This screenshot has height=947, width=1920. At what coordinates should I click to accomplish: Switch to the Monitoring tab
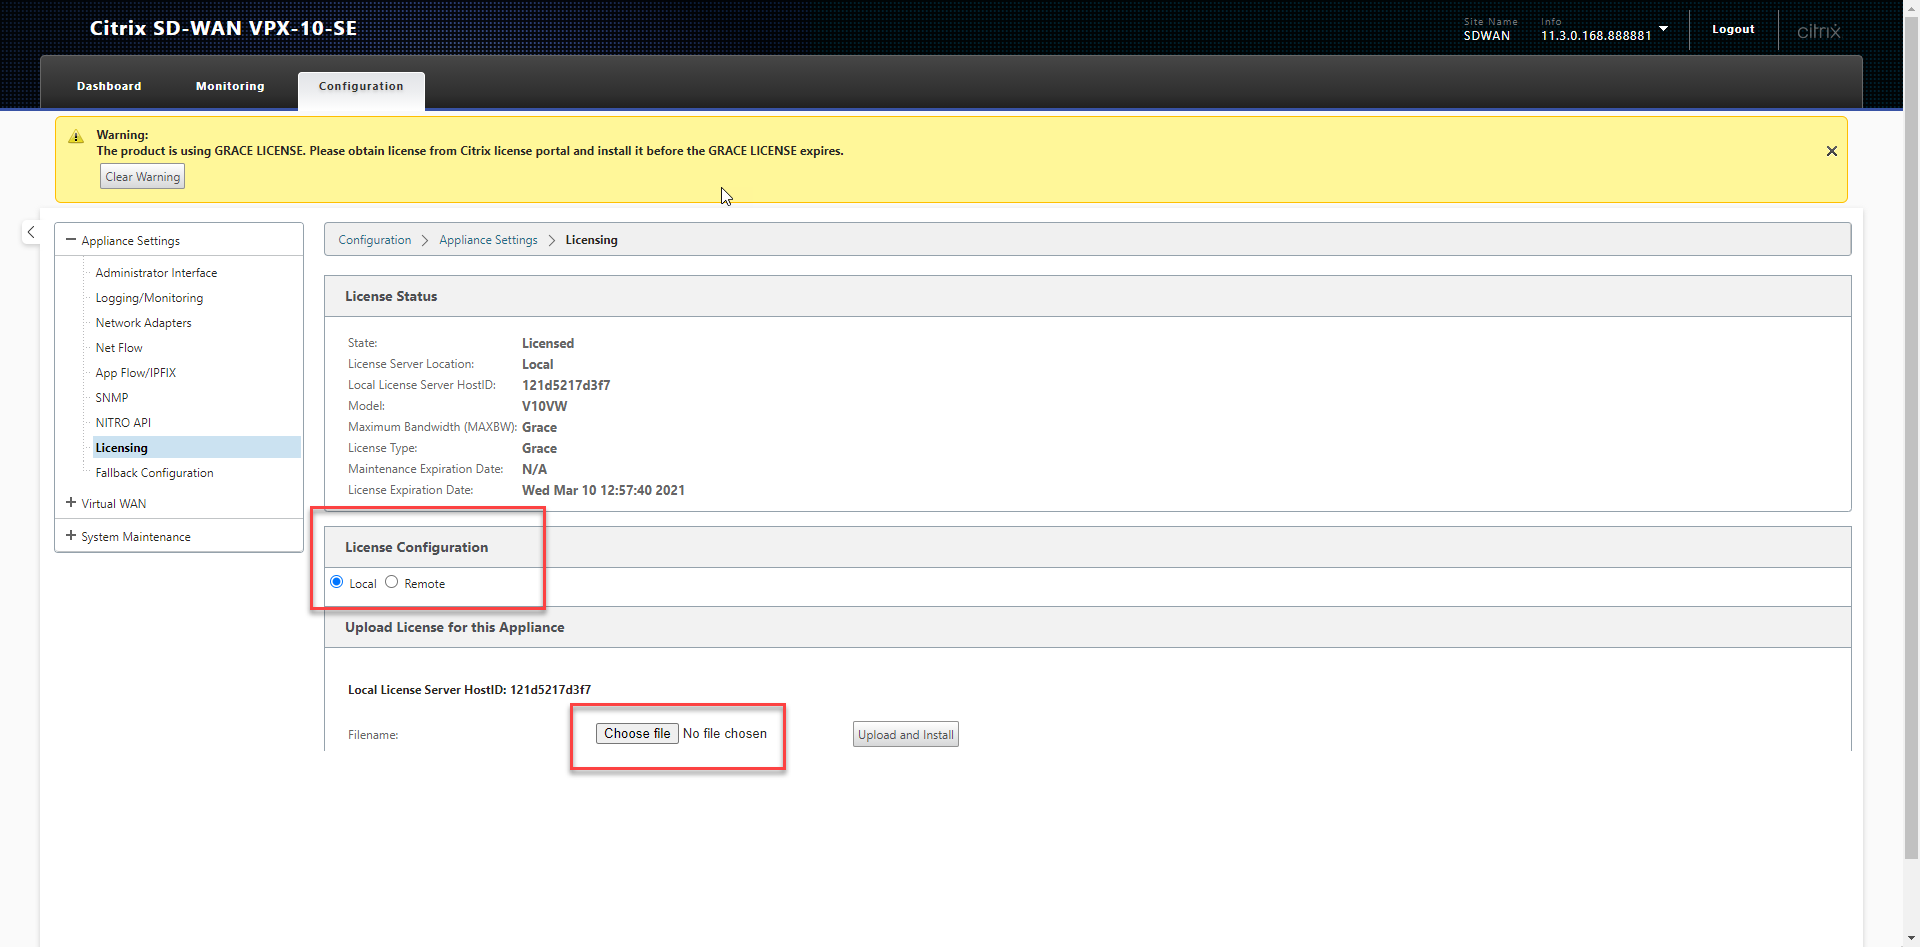point(230,86)
